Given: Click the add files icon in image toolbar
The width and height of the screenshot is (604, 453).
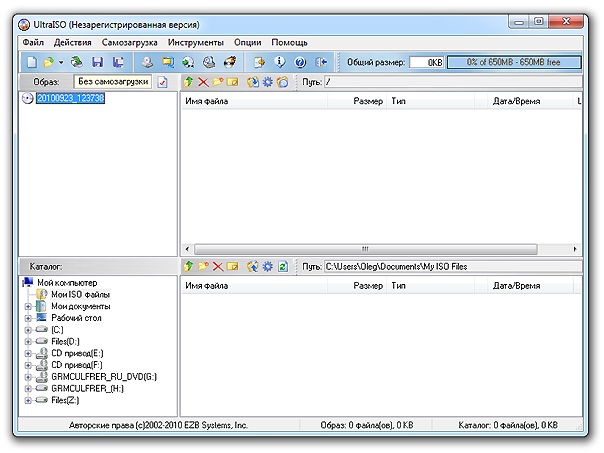Looking at the screenshot, I should 253,82.
